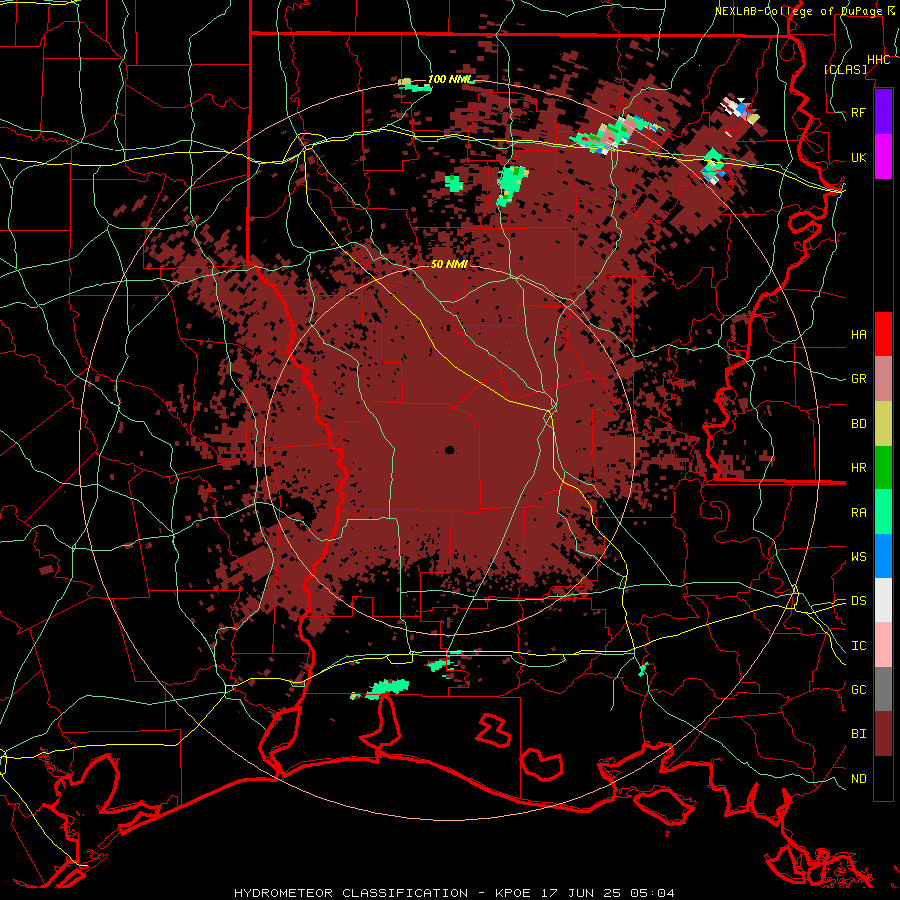The width and height of the screenshot is (900, 900).
Task: Click the white DS legend swatch
Action: tap(883, 600)
